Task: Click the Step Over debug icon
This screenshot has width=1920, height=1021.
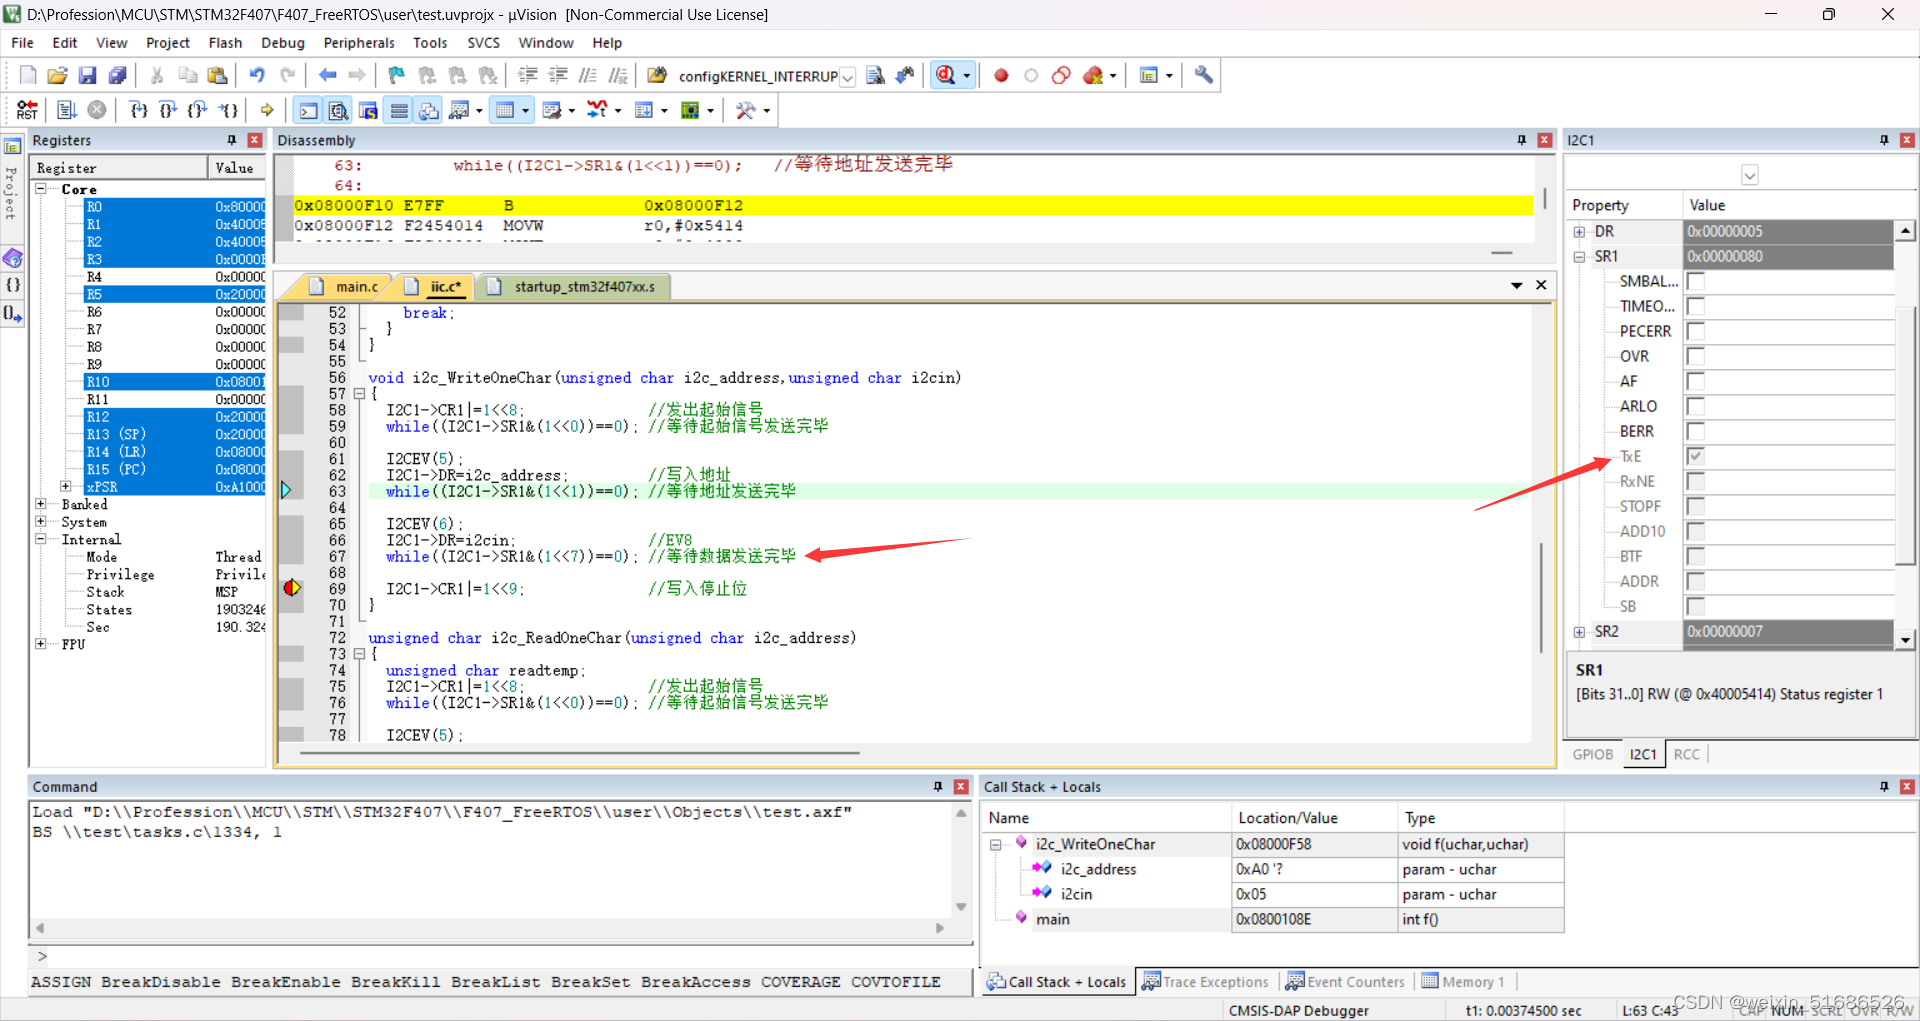Action: pos(167,110)
